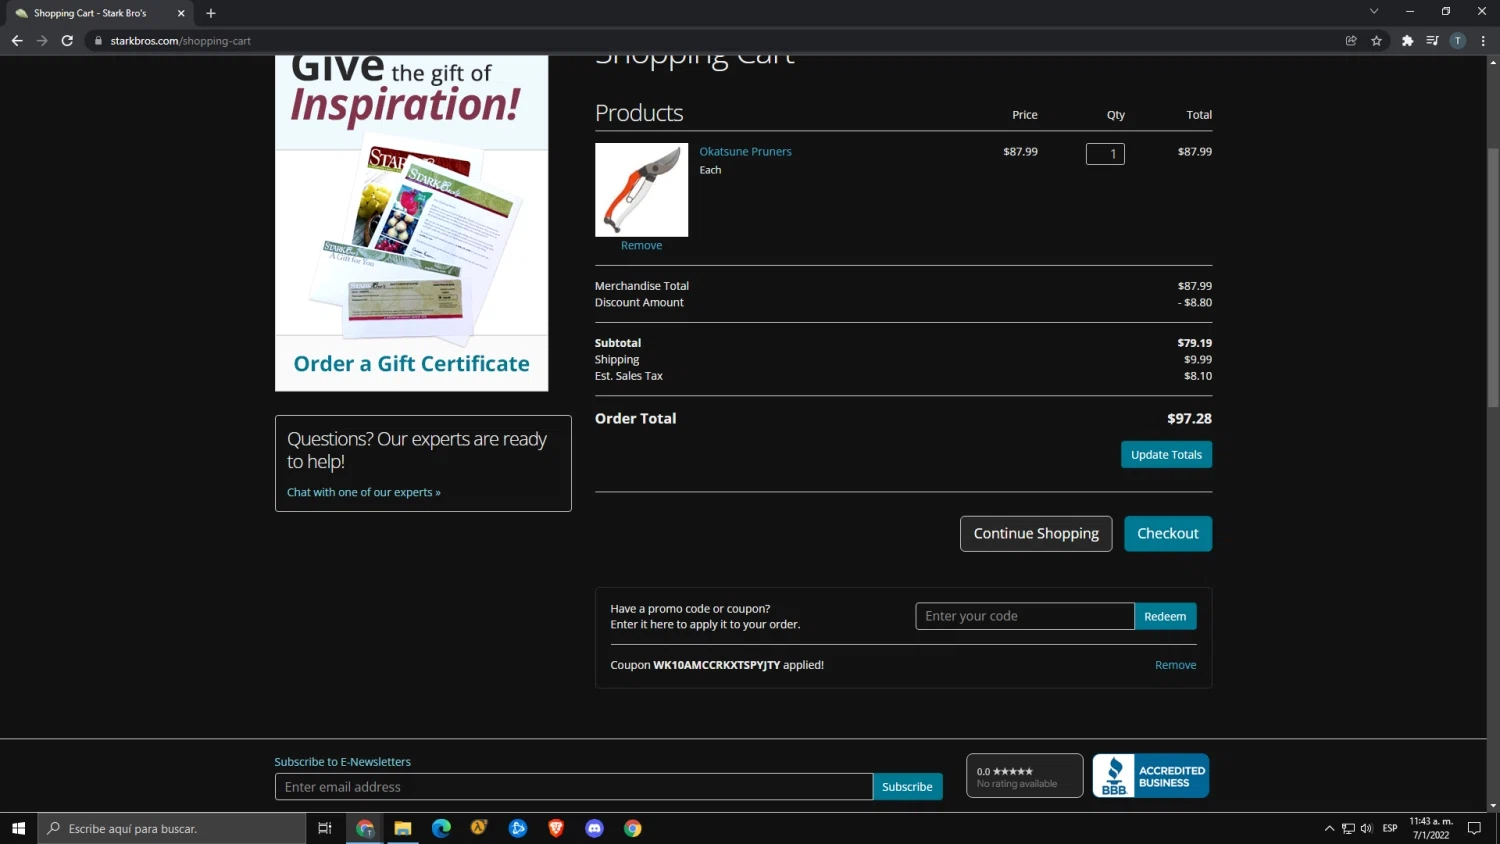
Task: Remove the applied coupon
Action: [x=1175, y=665]
